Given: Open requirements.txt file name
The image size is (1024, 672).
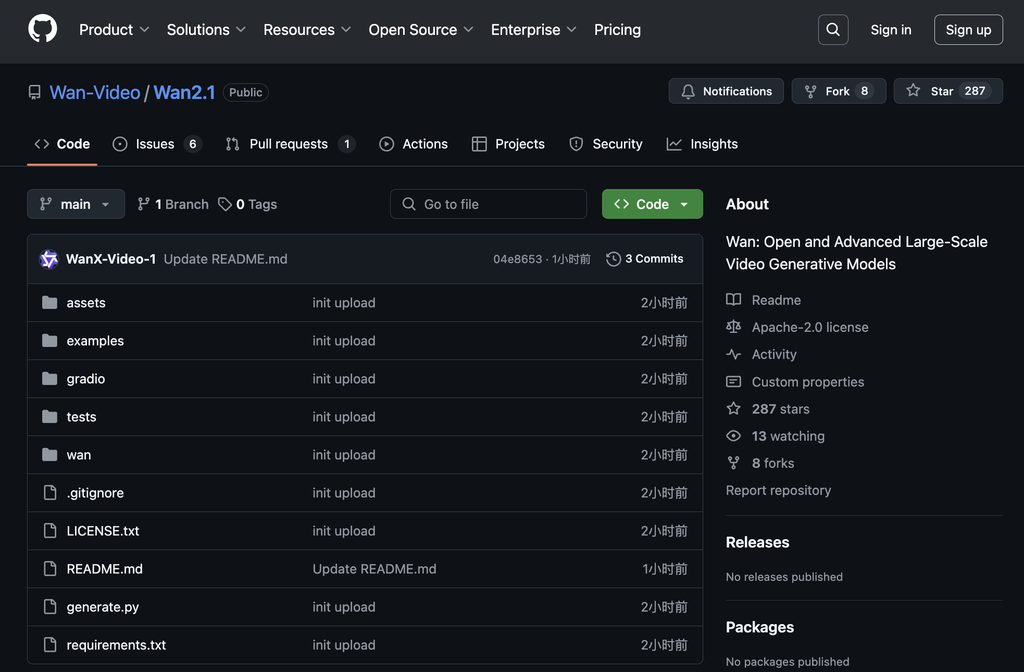Looking at the screenshot, I should tap(116, 645).
